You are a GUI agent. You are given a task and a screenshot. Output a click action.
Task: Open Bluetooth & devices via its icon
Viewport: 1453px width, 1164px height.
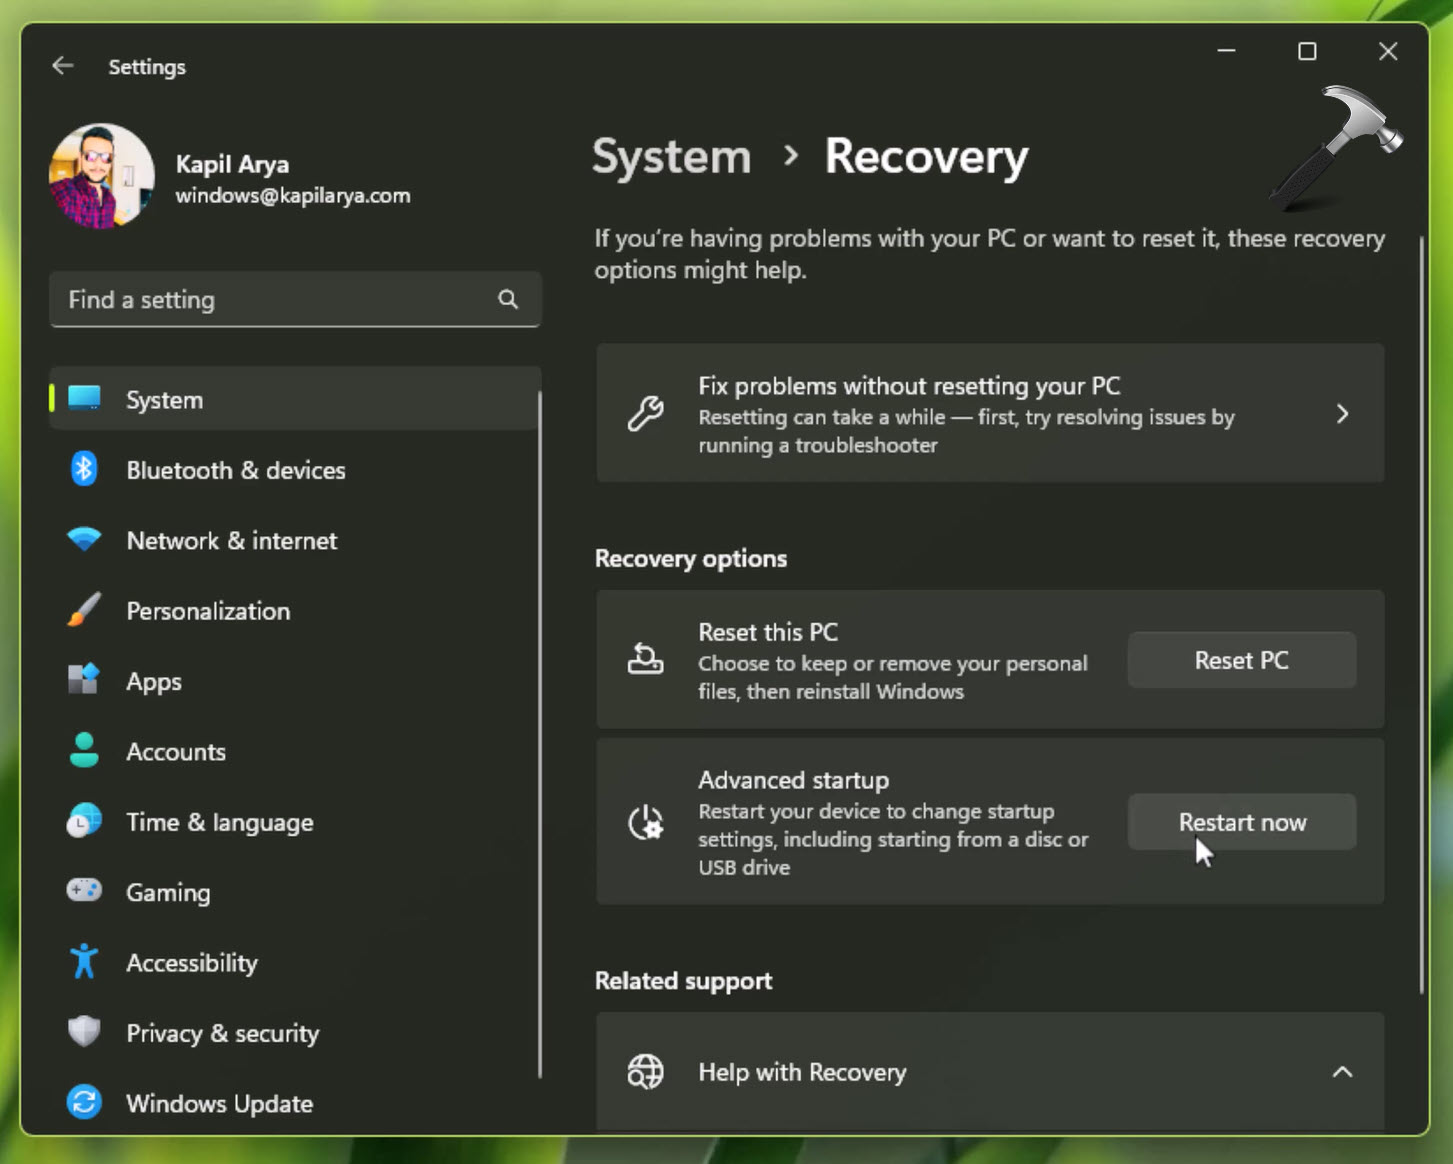click(x=84, y=469)
